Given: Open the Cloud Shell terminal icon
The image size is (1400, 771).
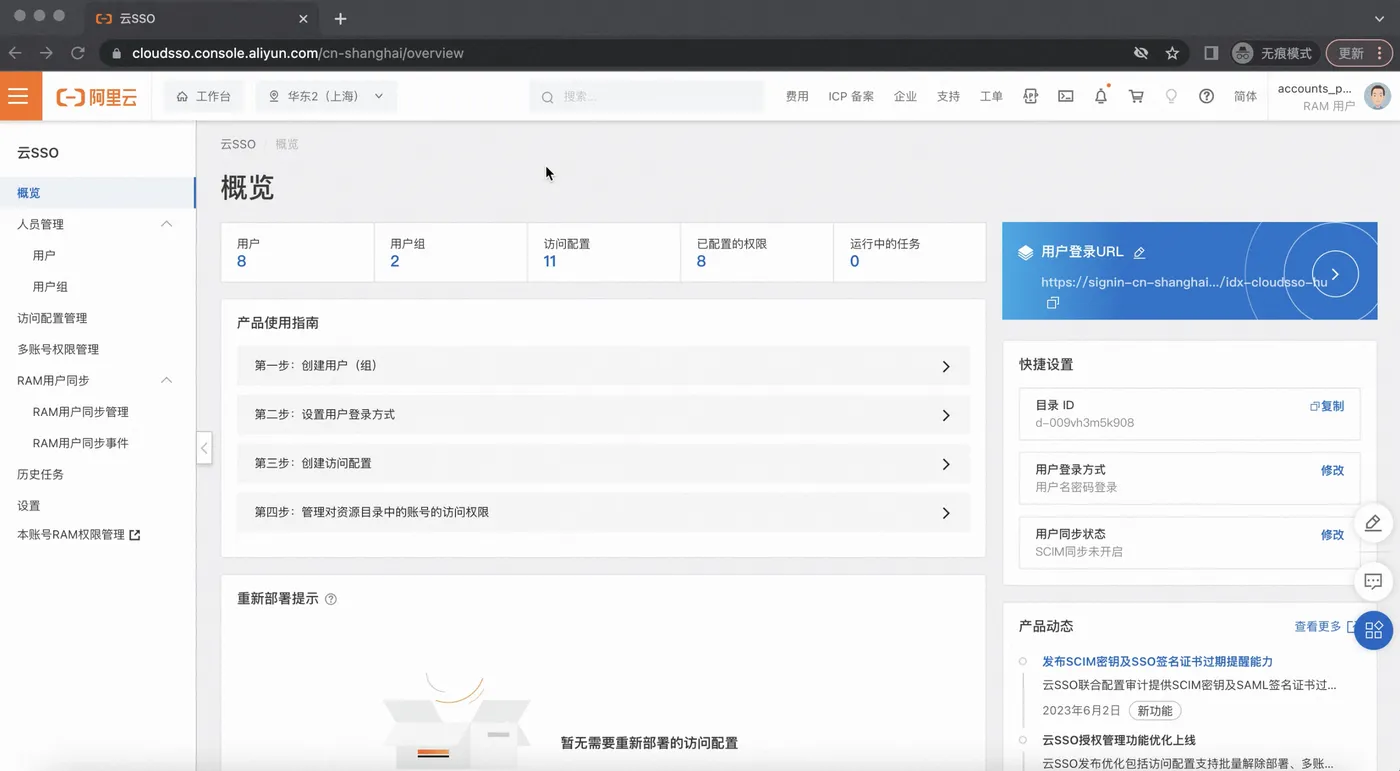Looking at the screenshot, I should (1066, 96).
